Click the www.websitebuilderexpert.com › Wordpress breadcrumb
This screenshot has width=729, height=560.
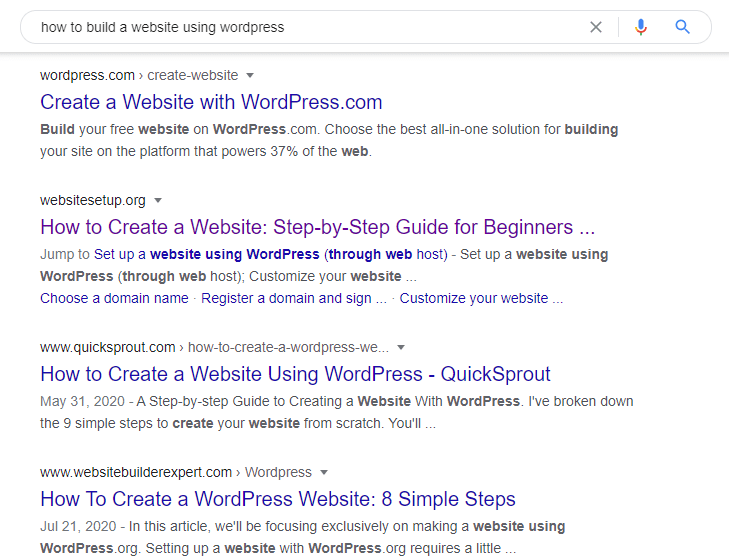click(x=176, y=473)
